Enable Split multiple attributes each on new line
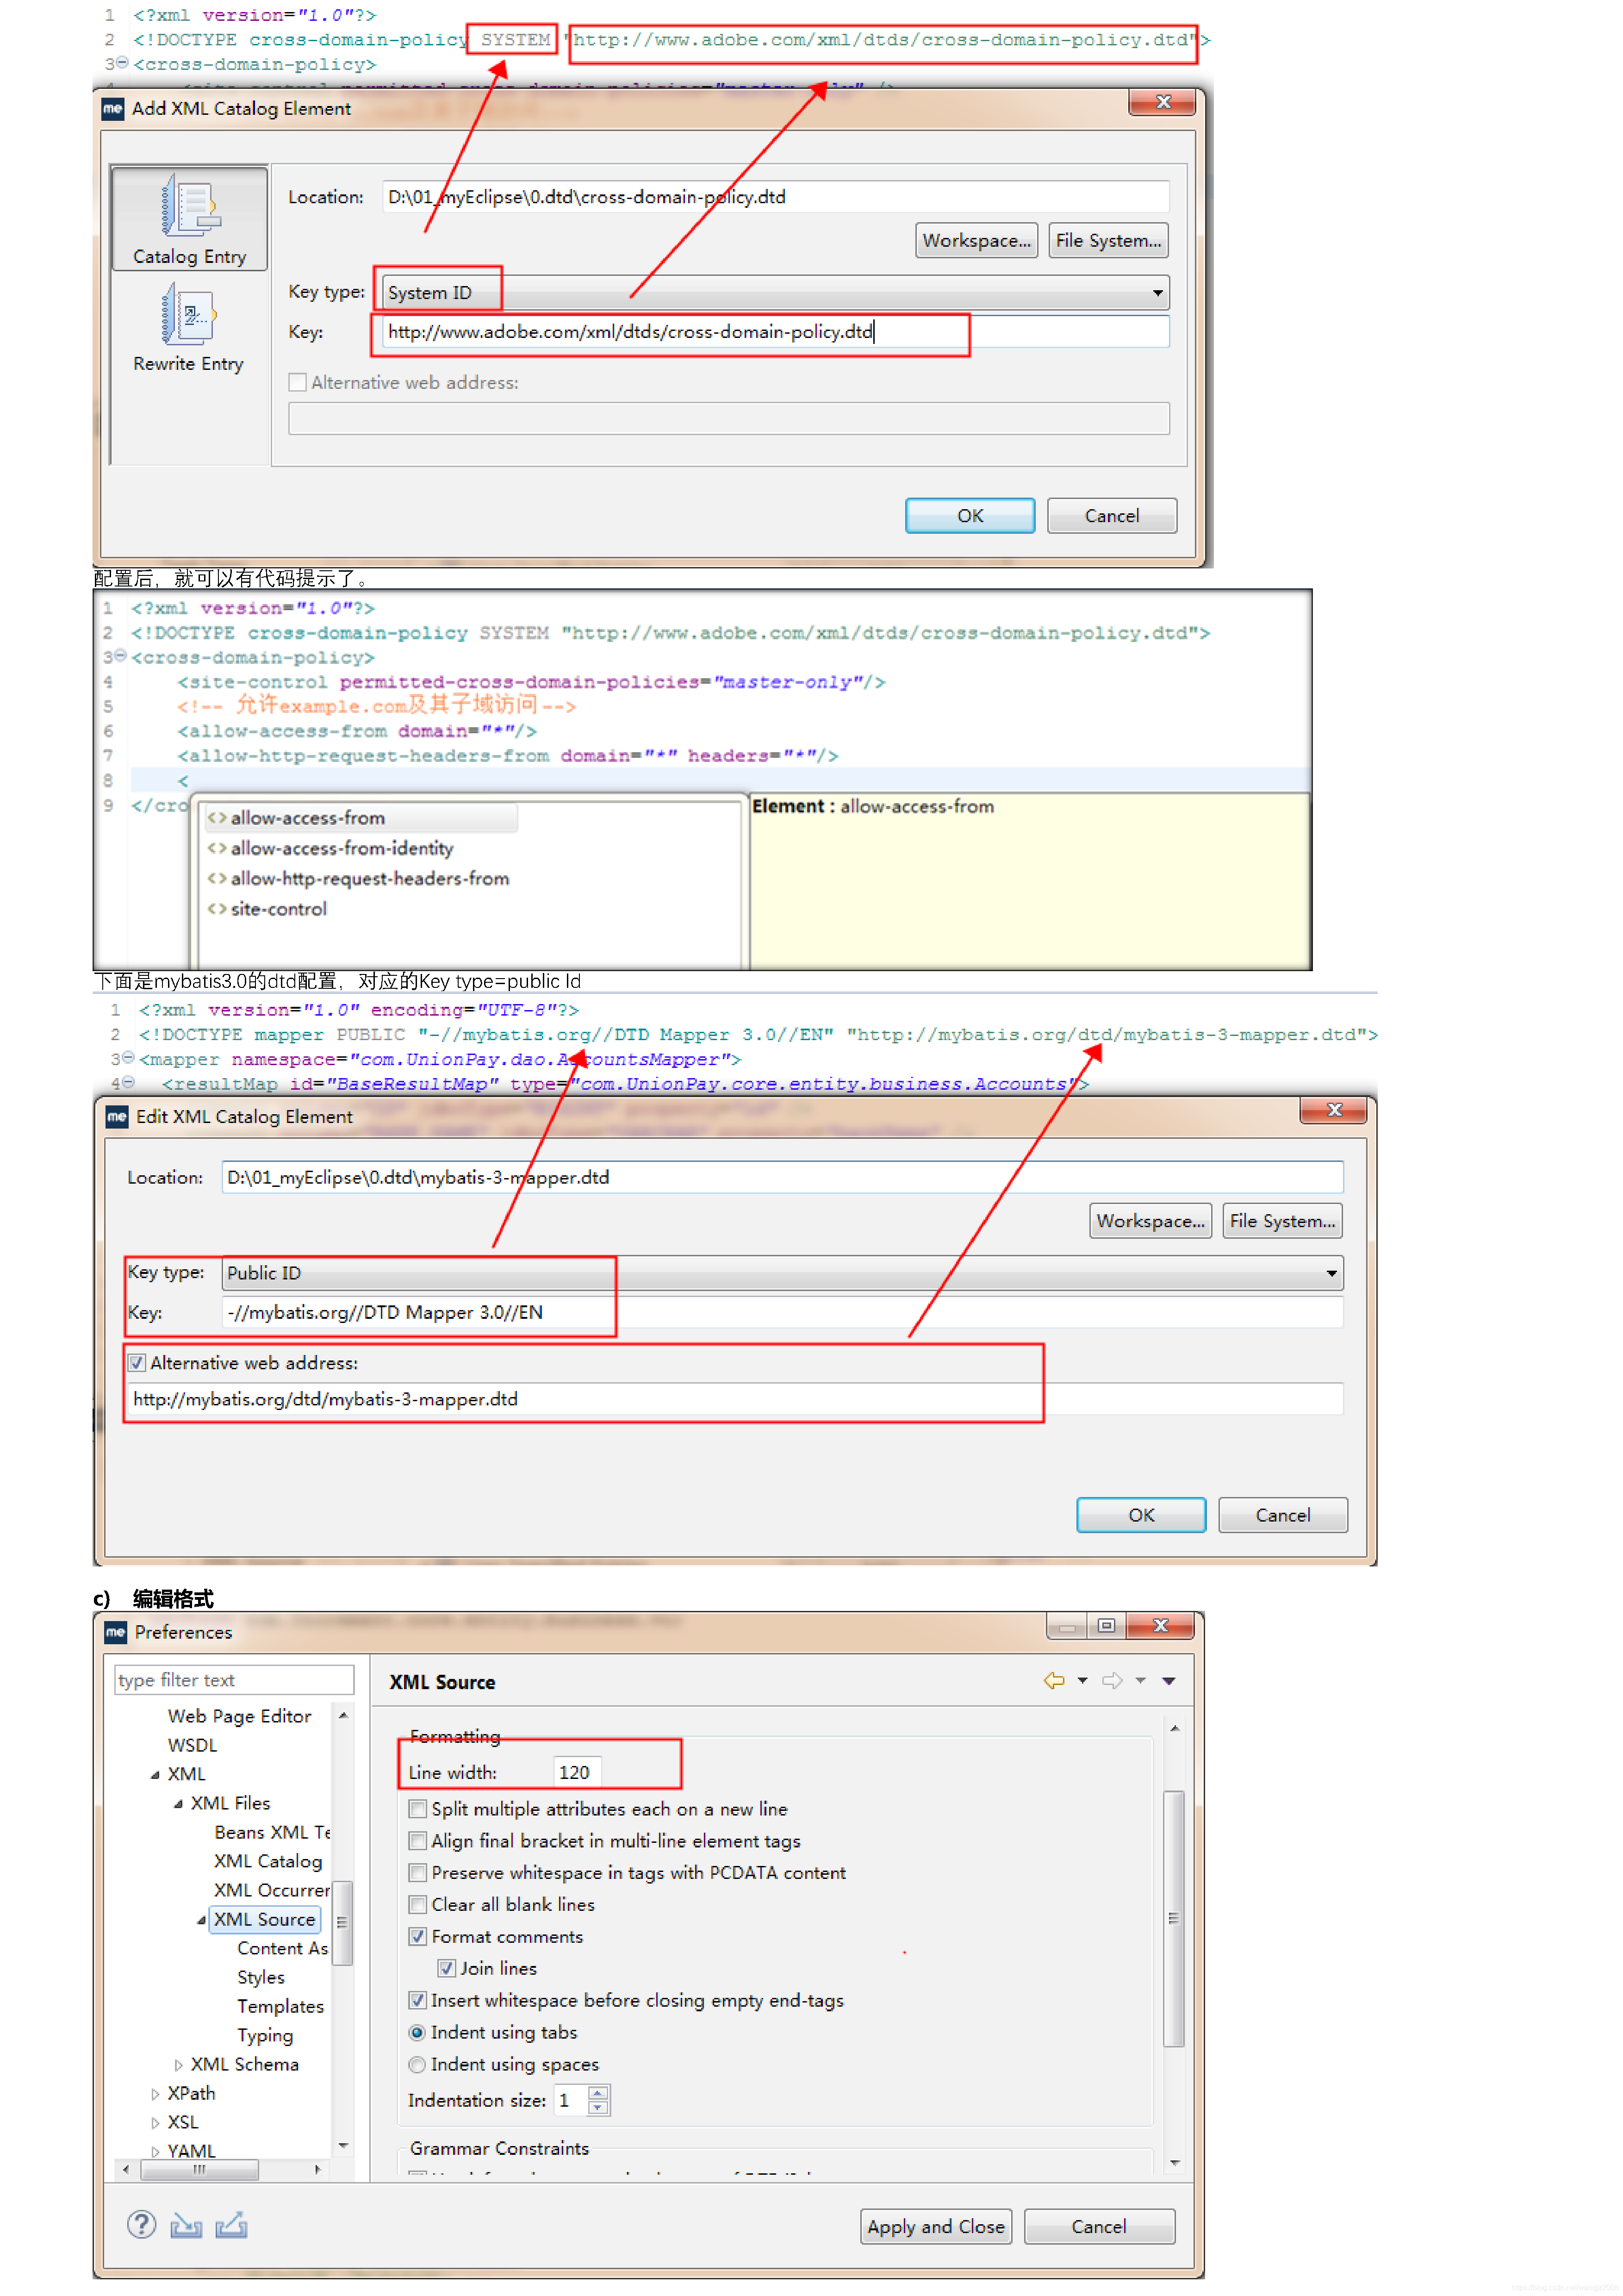The image size is (1623, 2296). pos(418,1809)
